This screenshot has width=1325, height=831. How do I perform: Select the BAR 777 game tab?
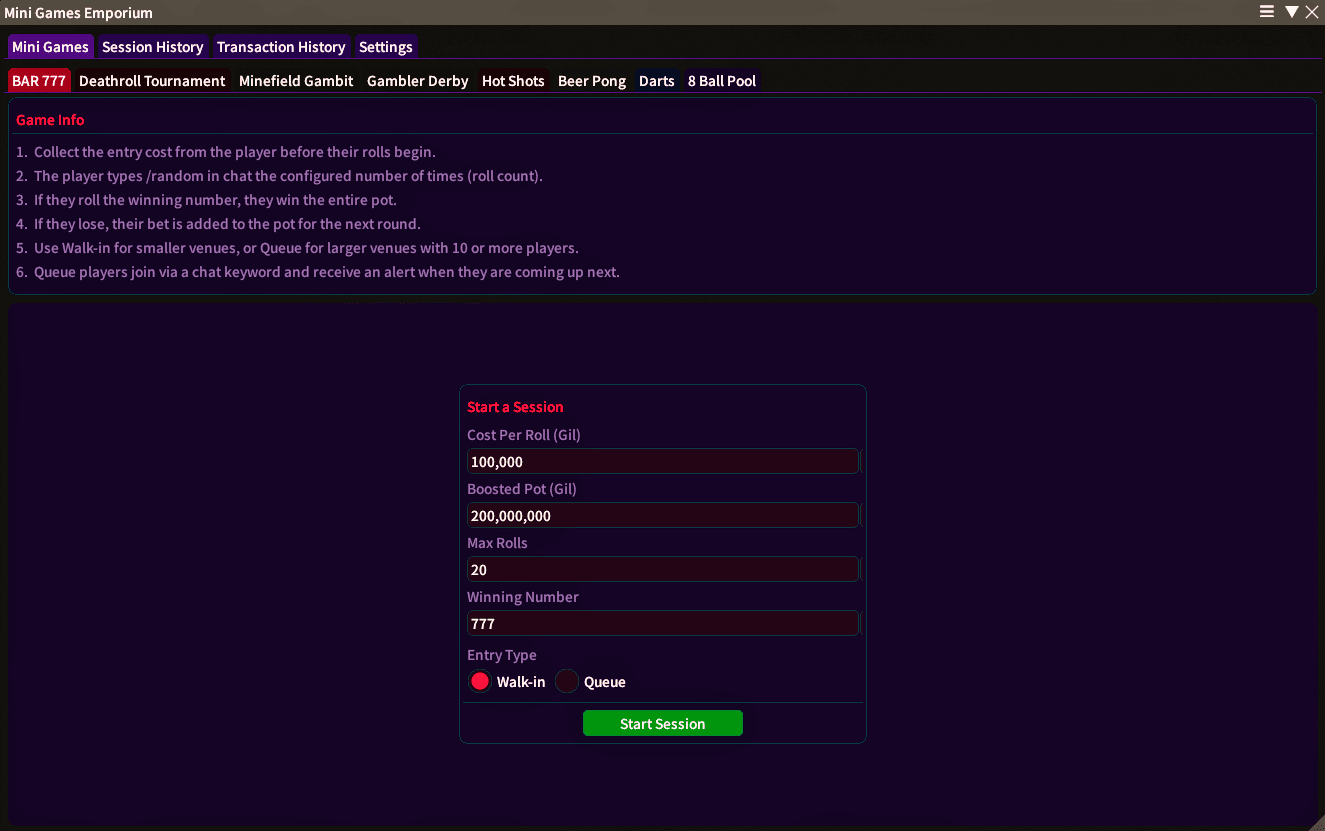pos(39,81)
